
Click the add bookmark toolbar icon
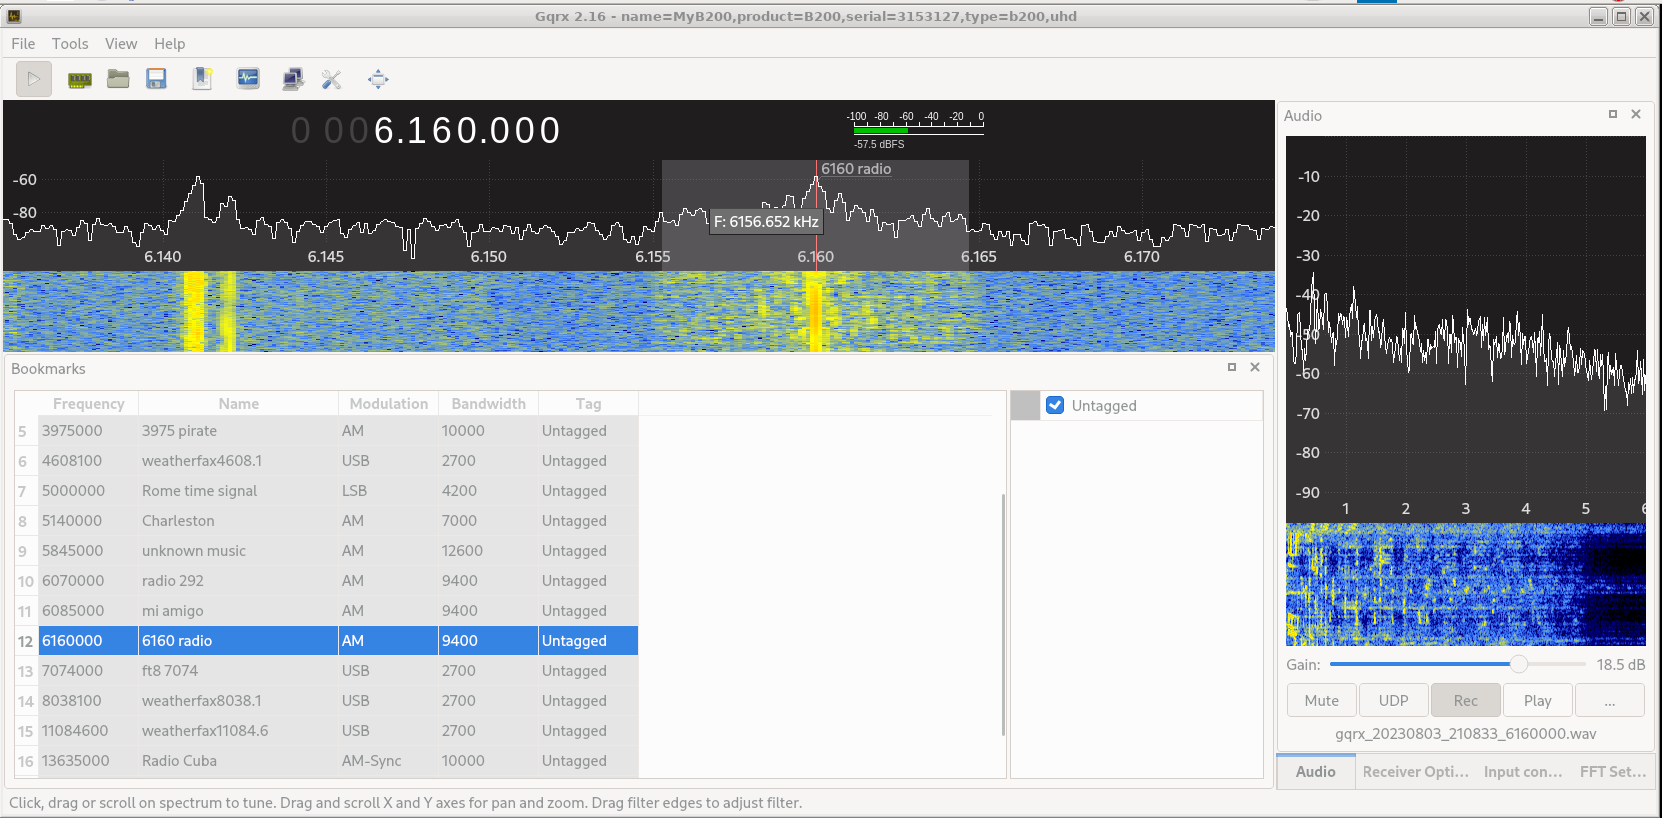tap(202, 80)
